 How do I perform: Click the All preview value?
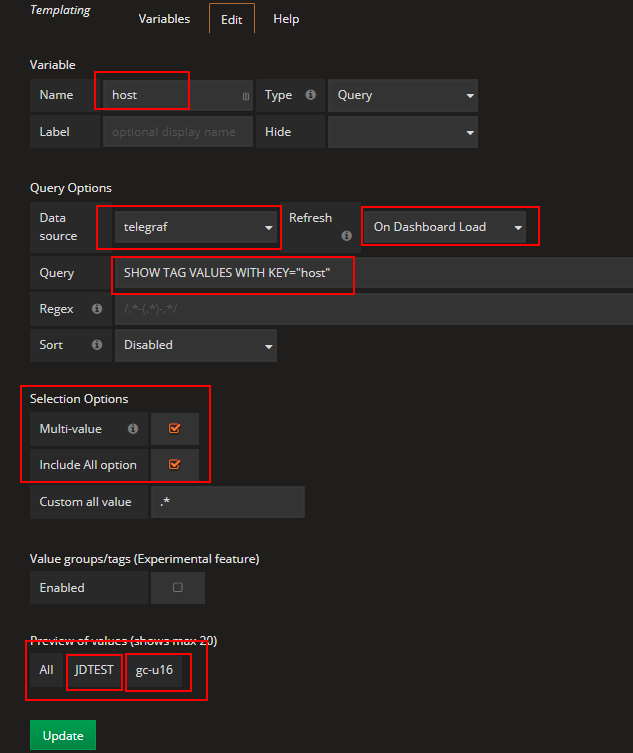[x=47, y=670]
